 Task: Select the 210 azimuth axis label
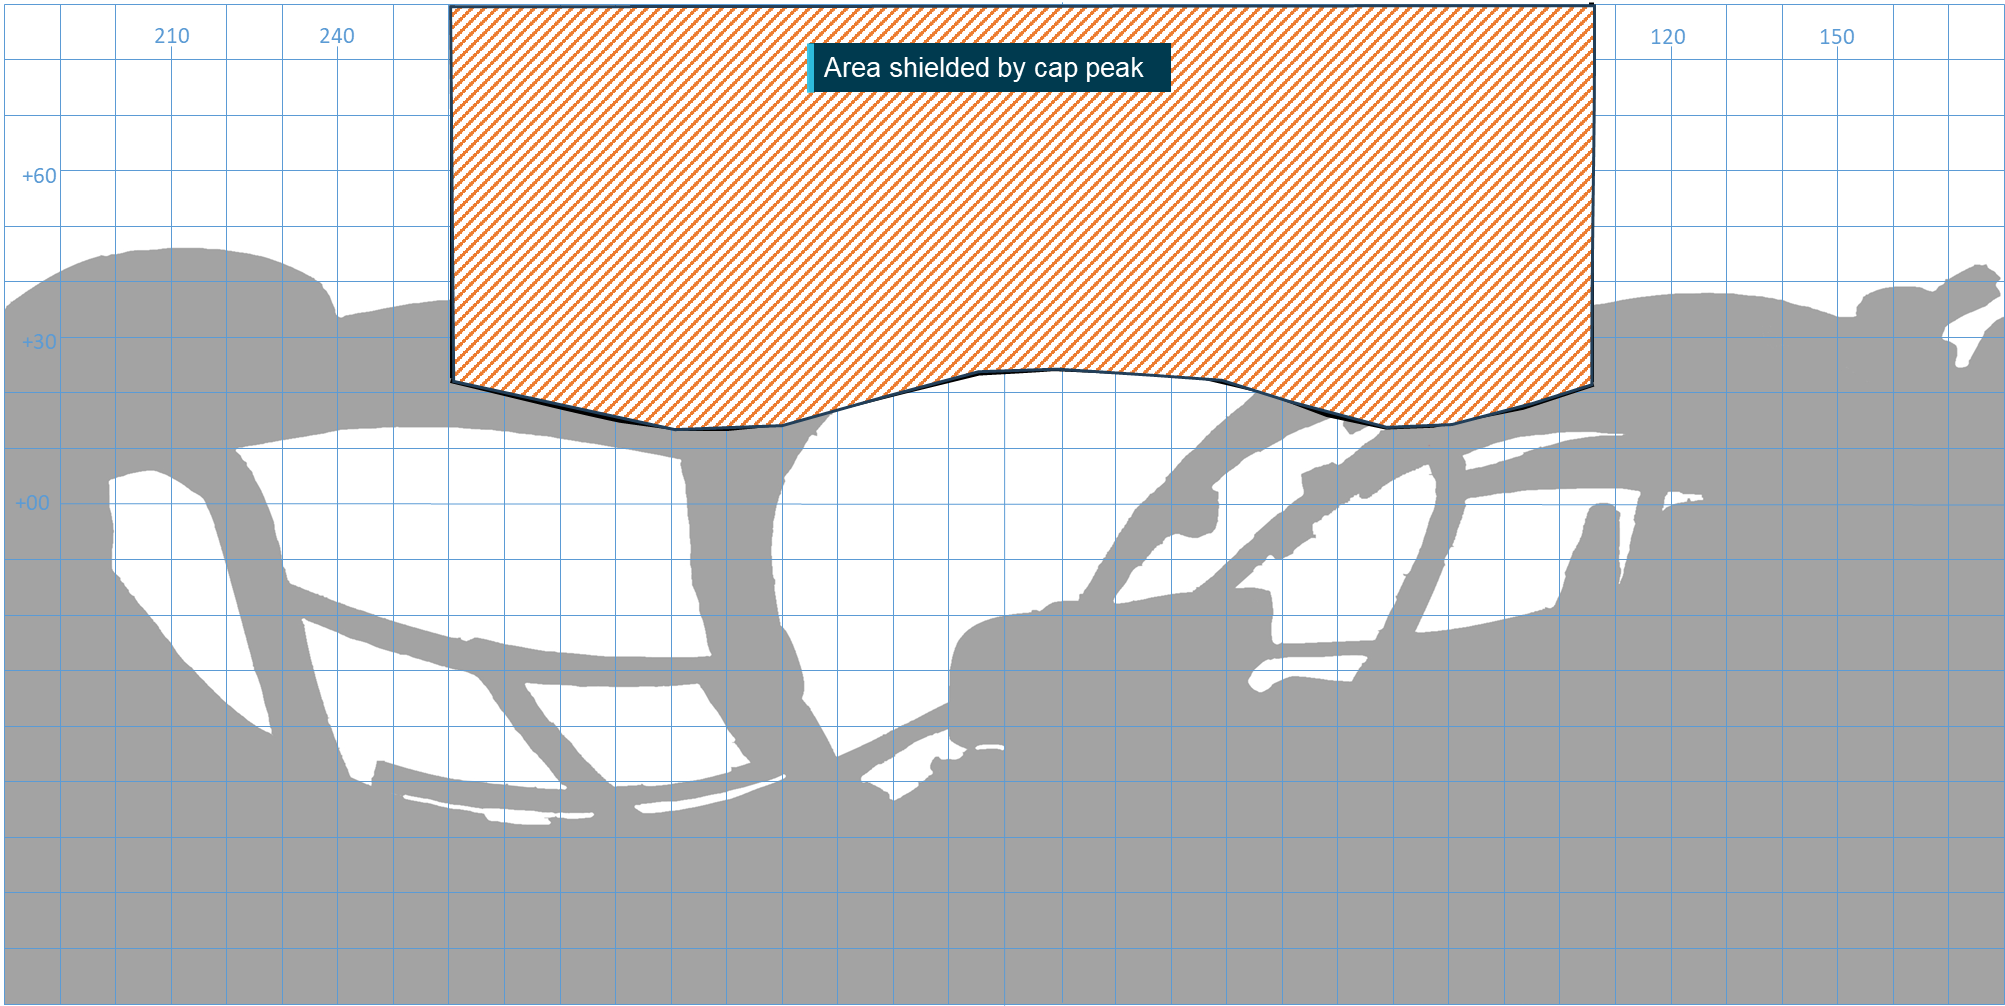click(172, 36)
